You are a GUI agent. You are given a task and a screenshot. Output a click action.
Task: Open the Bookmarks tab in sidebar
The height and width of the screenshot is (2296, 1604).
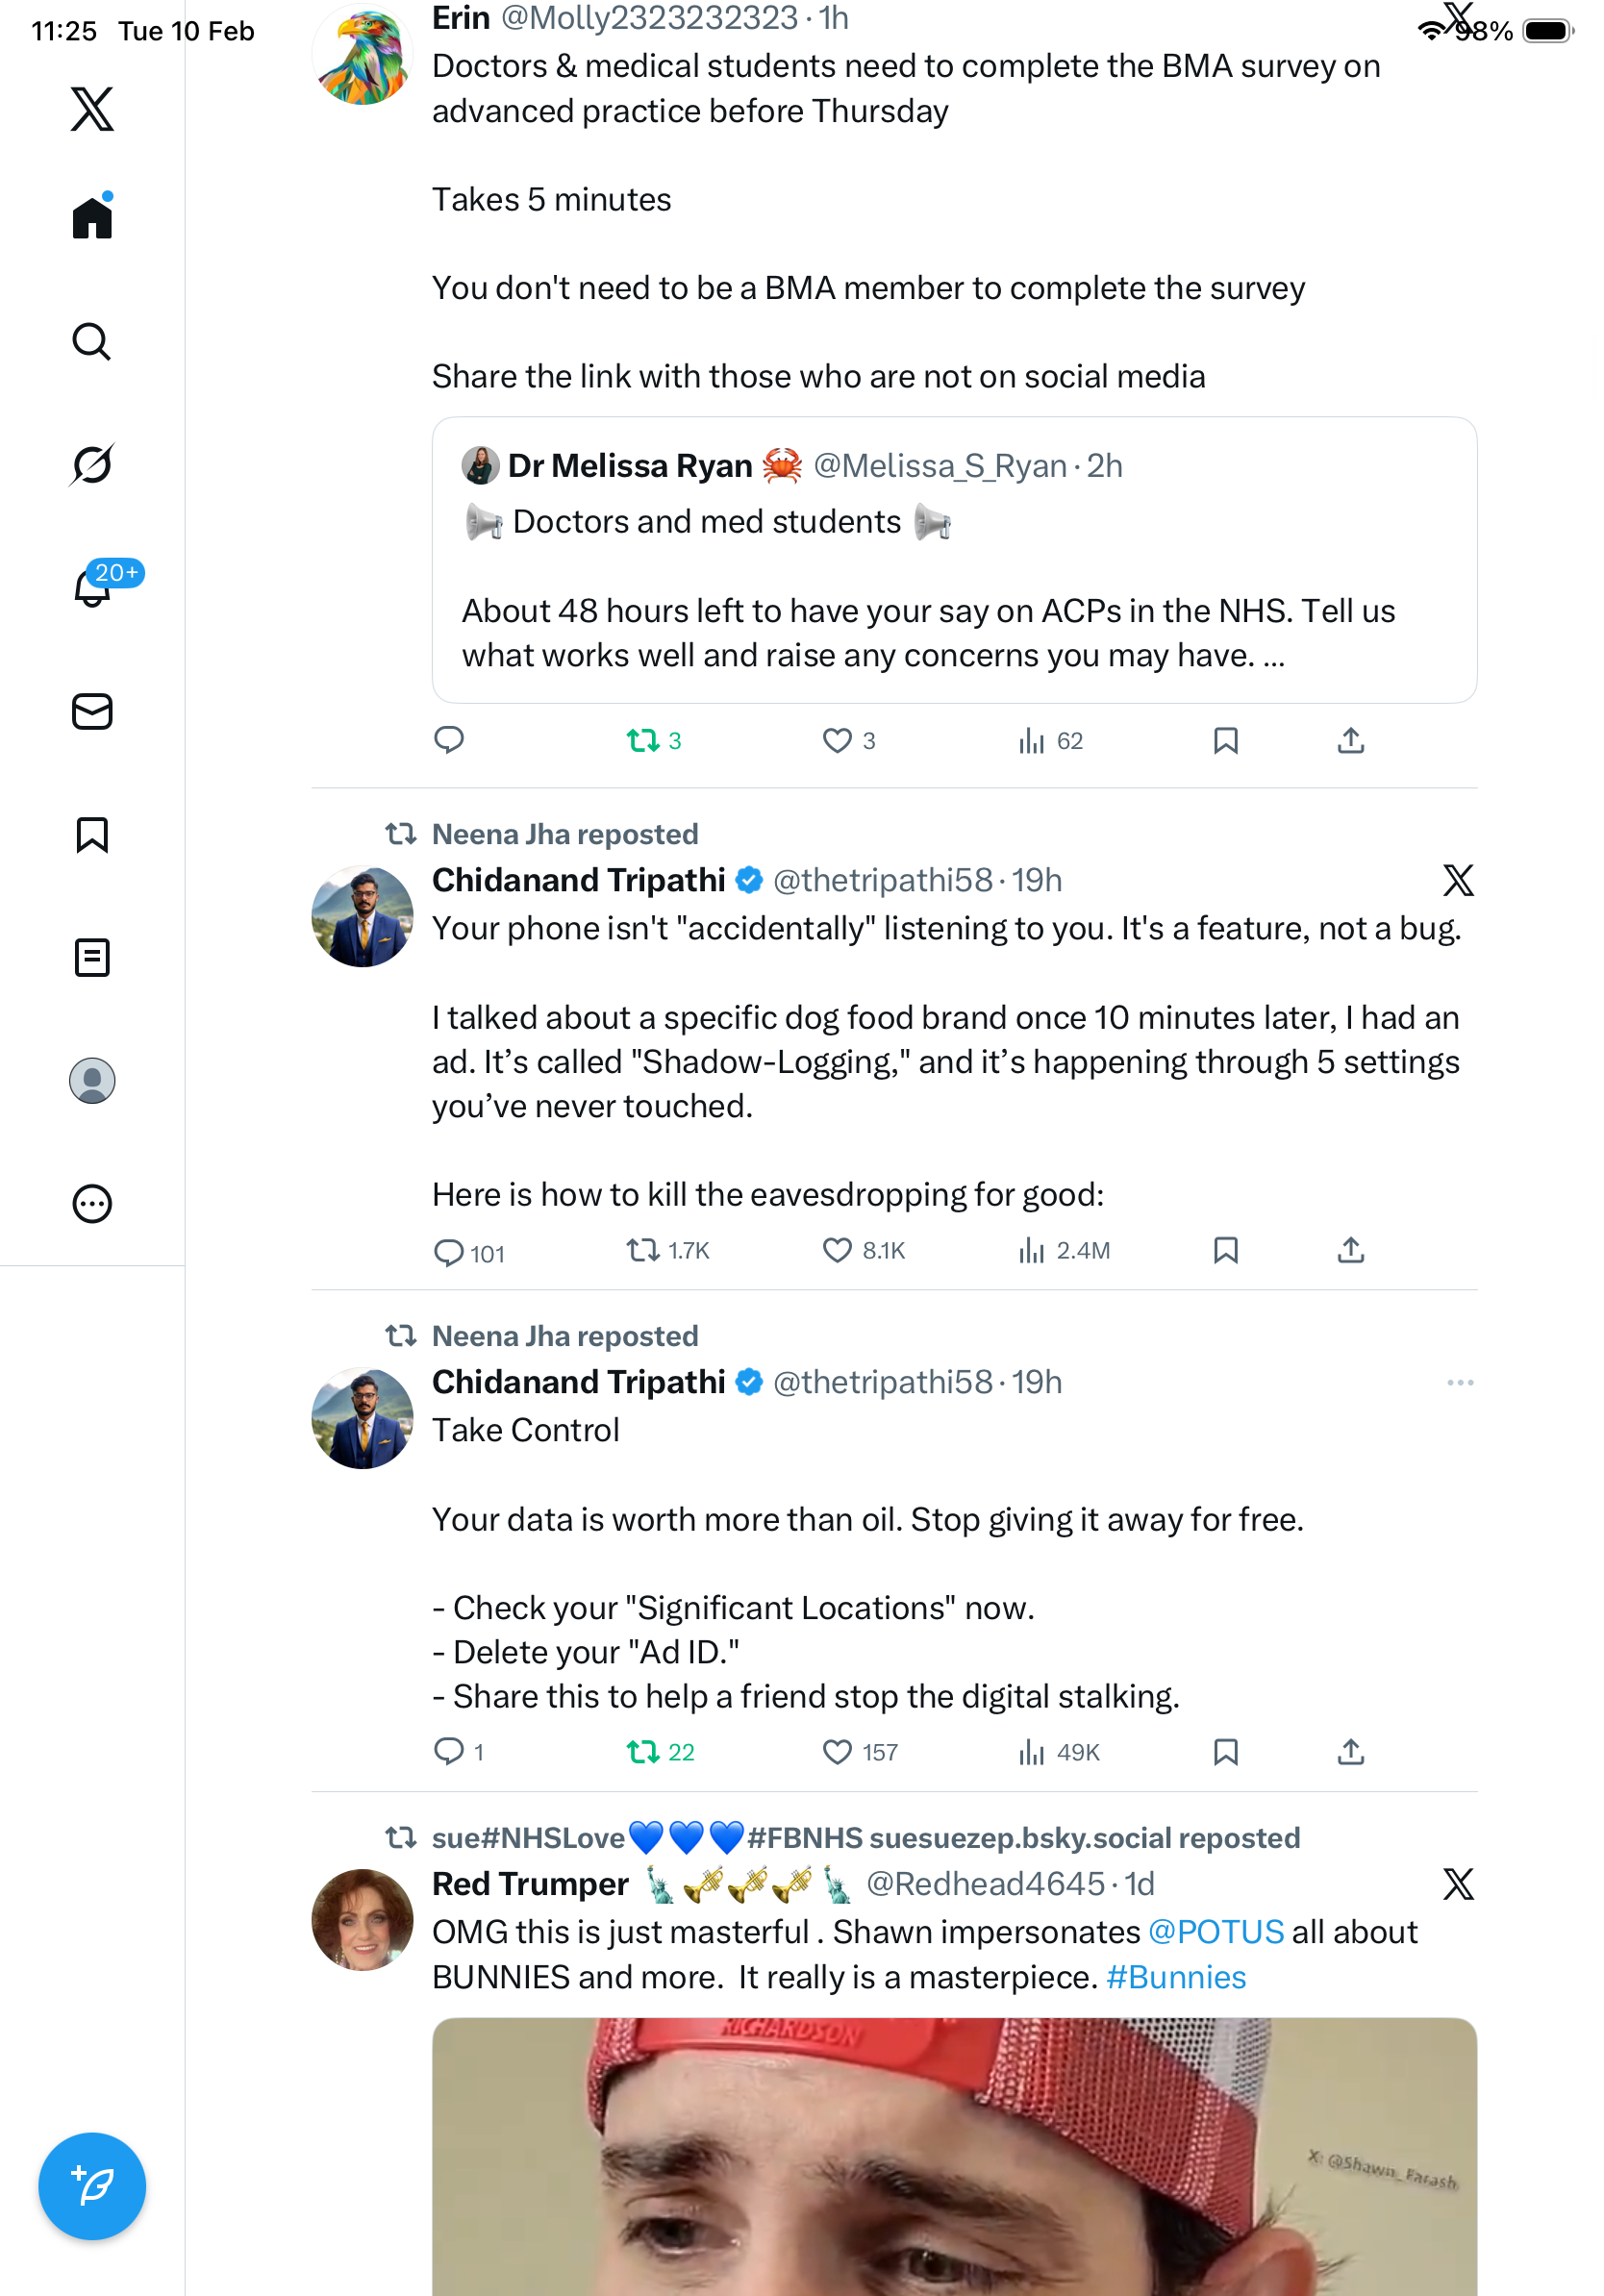click(91, 835)
